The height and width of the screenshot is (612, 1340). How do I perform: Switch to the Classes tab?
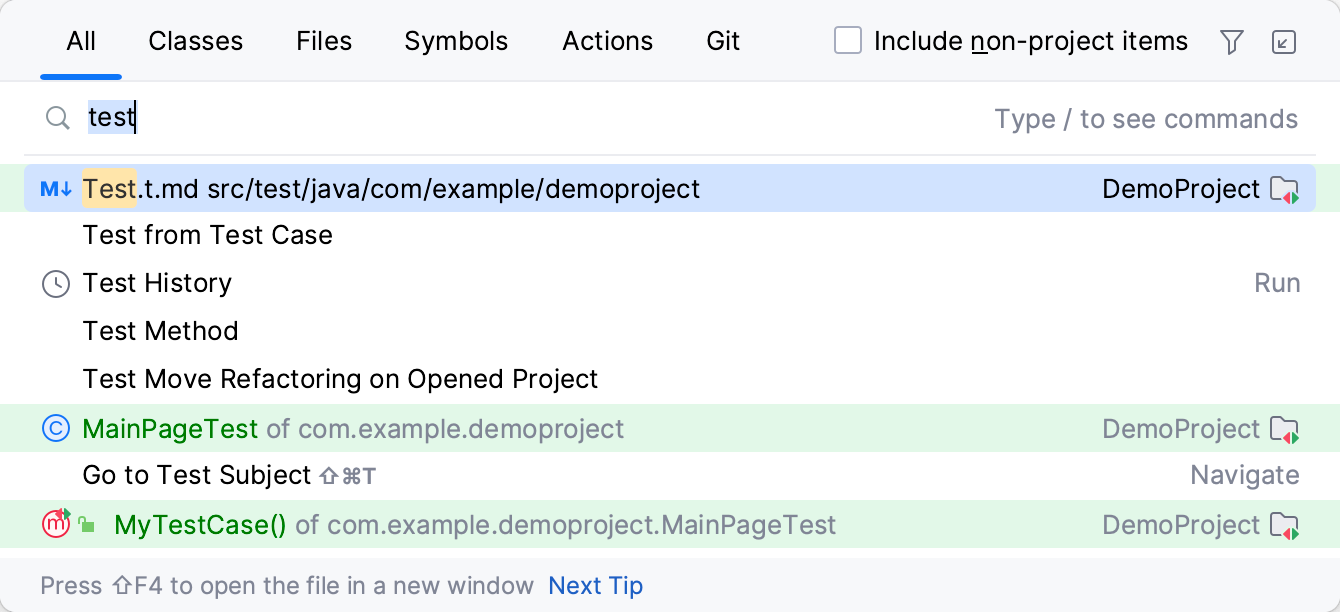(x=196, y=41)
